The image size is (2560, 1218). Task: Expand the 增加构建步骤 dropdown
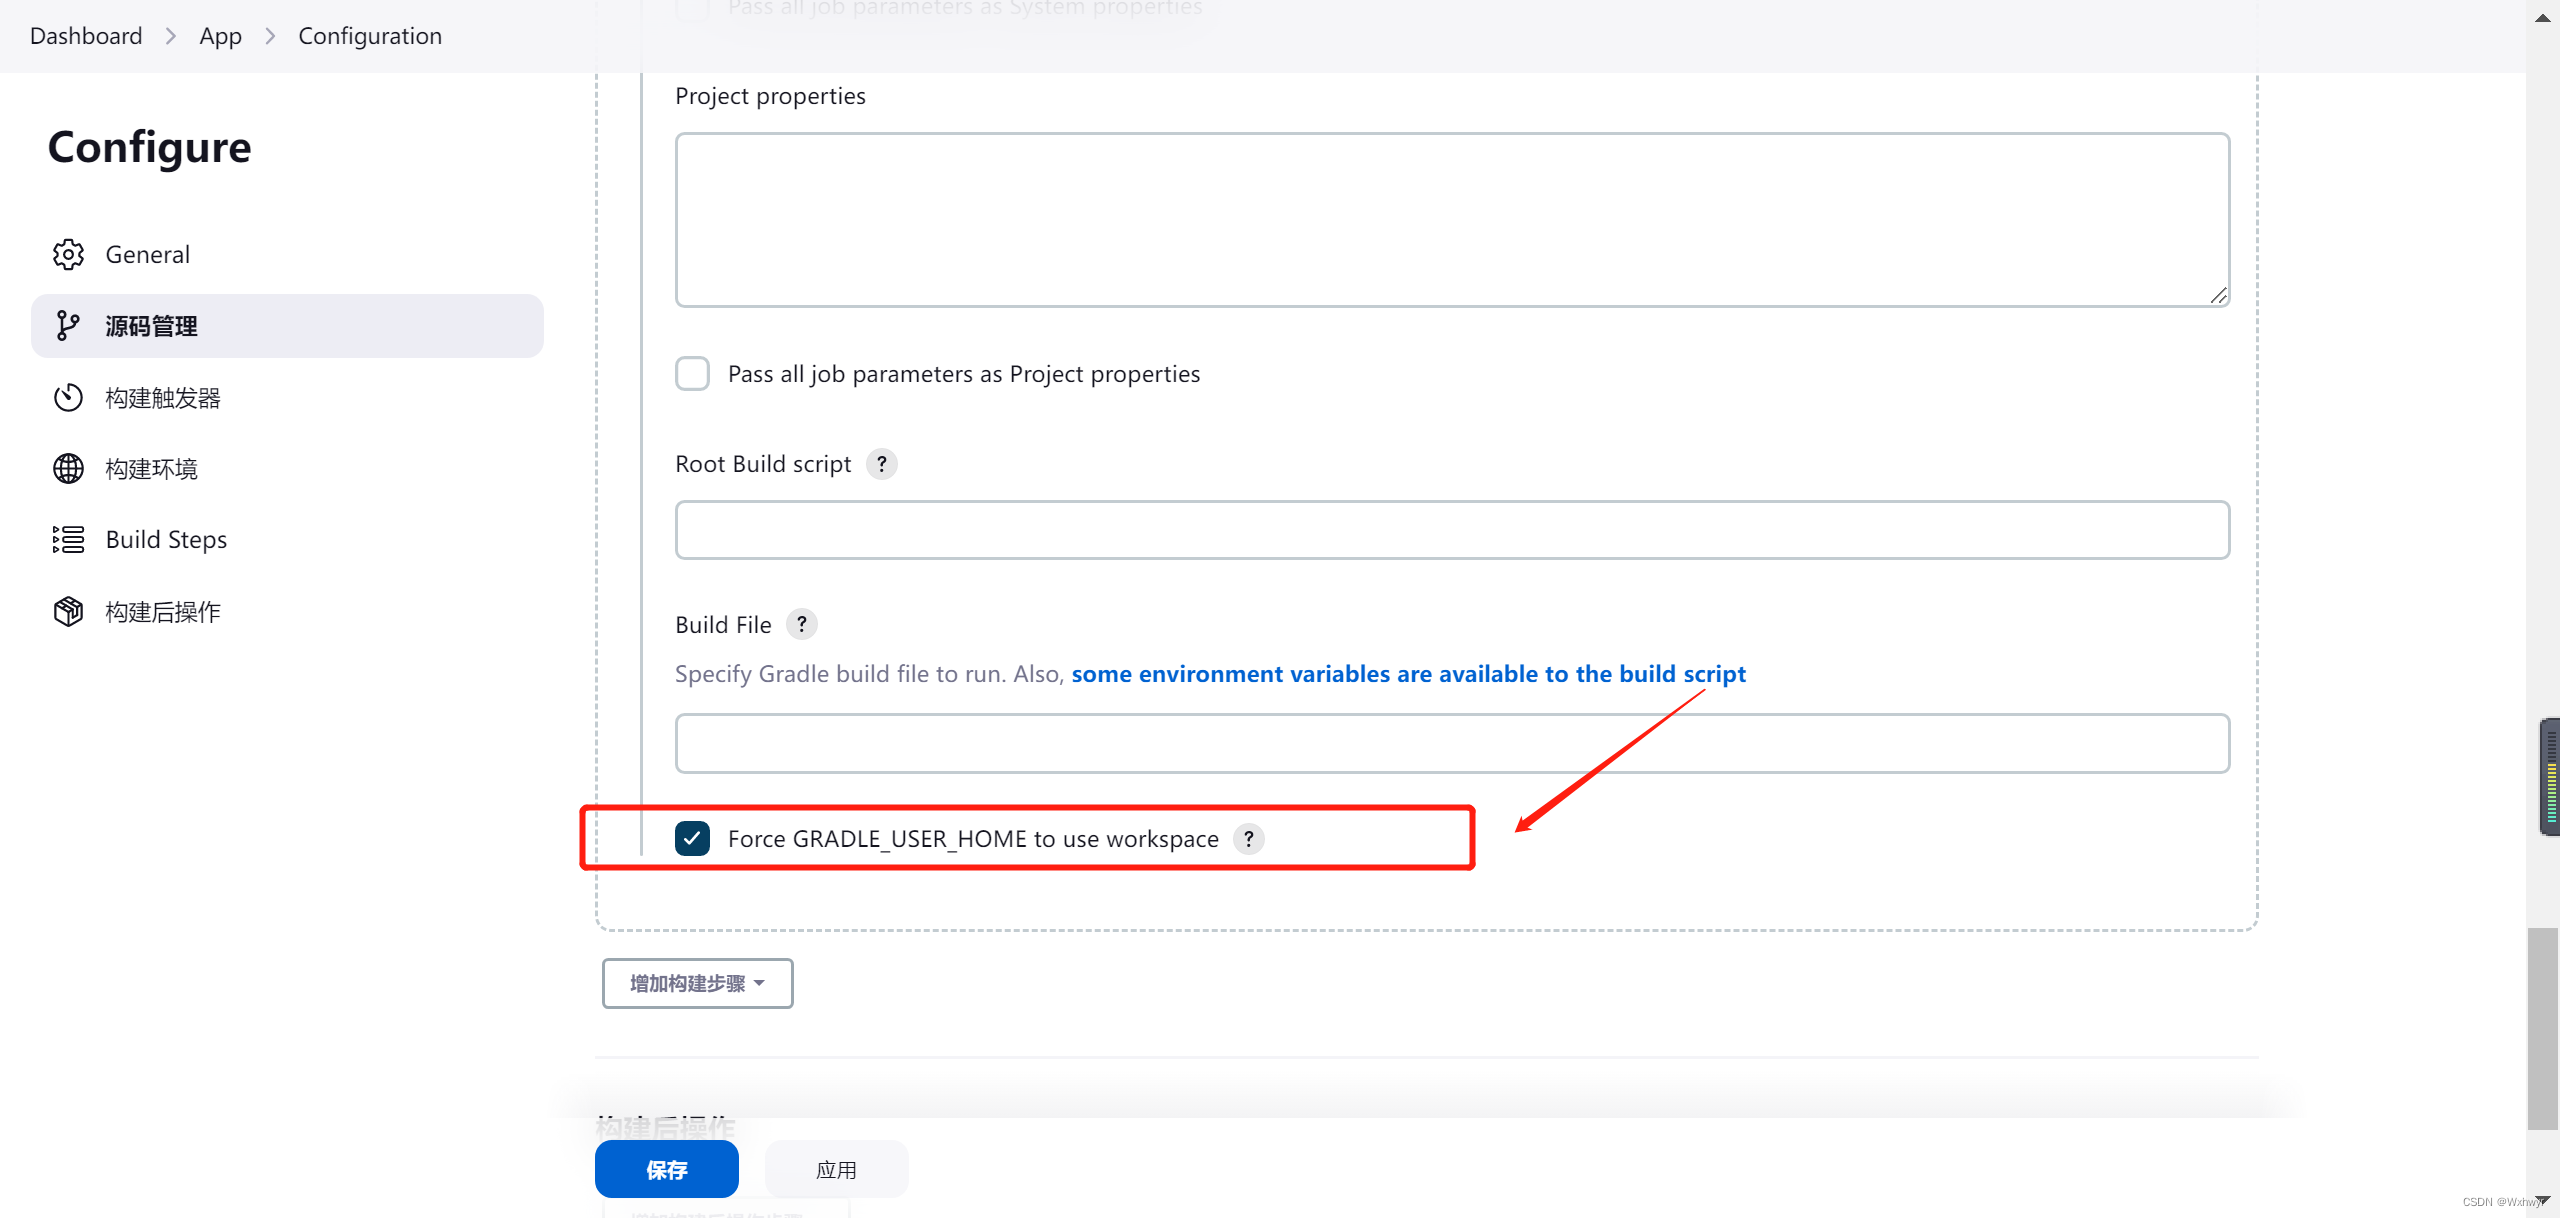pyautogui.click(x=697, y=984)
